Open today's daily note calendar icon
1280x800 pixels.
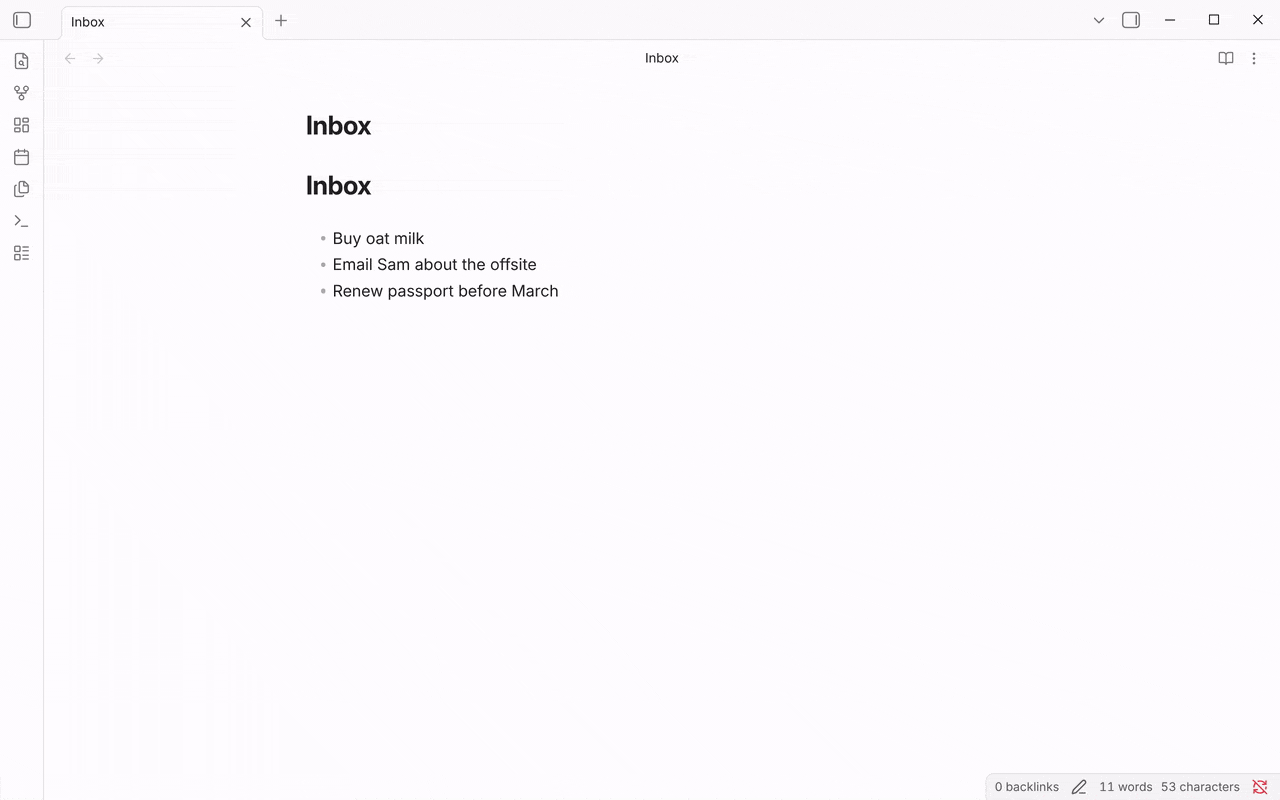21,157
